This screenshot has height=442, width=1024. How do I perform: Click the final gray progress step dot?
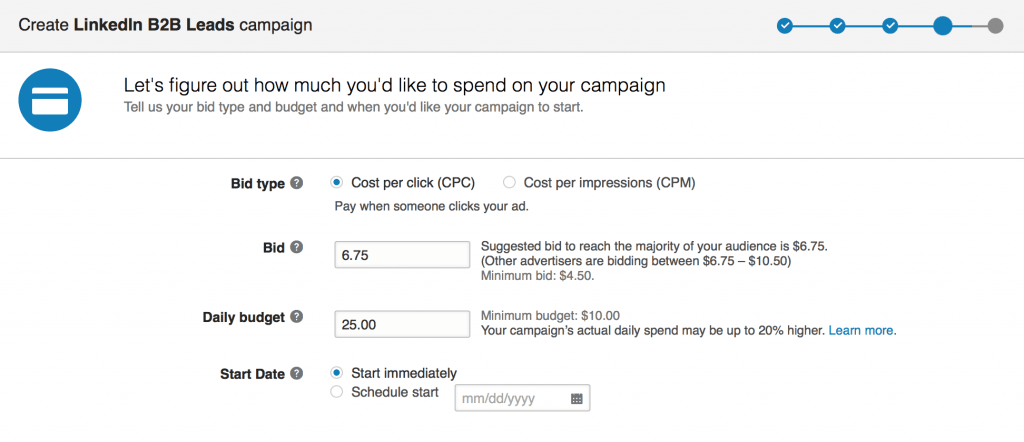pos(995,26)
